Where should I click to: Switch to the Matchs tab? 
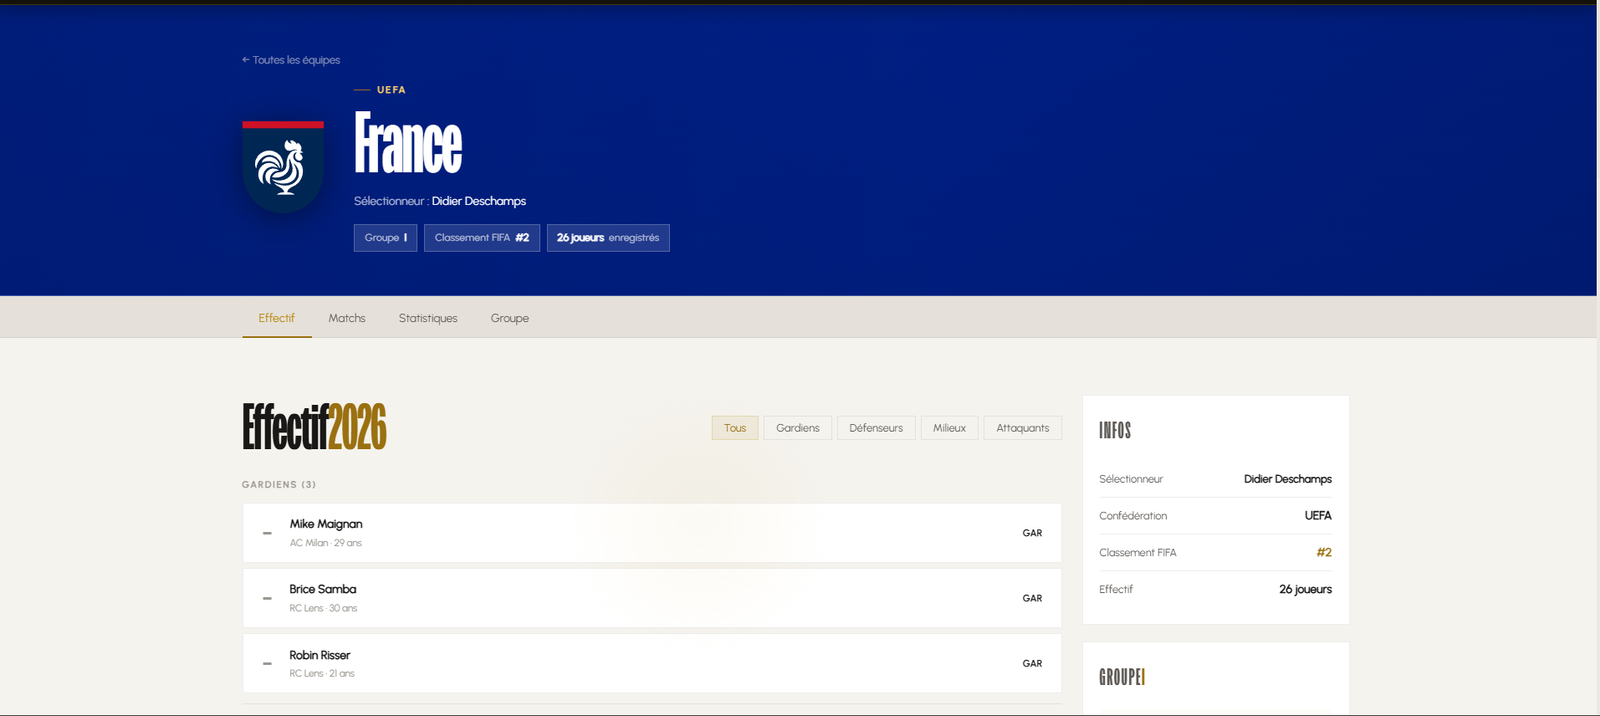pos(347,318)
